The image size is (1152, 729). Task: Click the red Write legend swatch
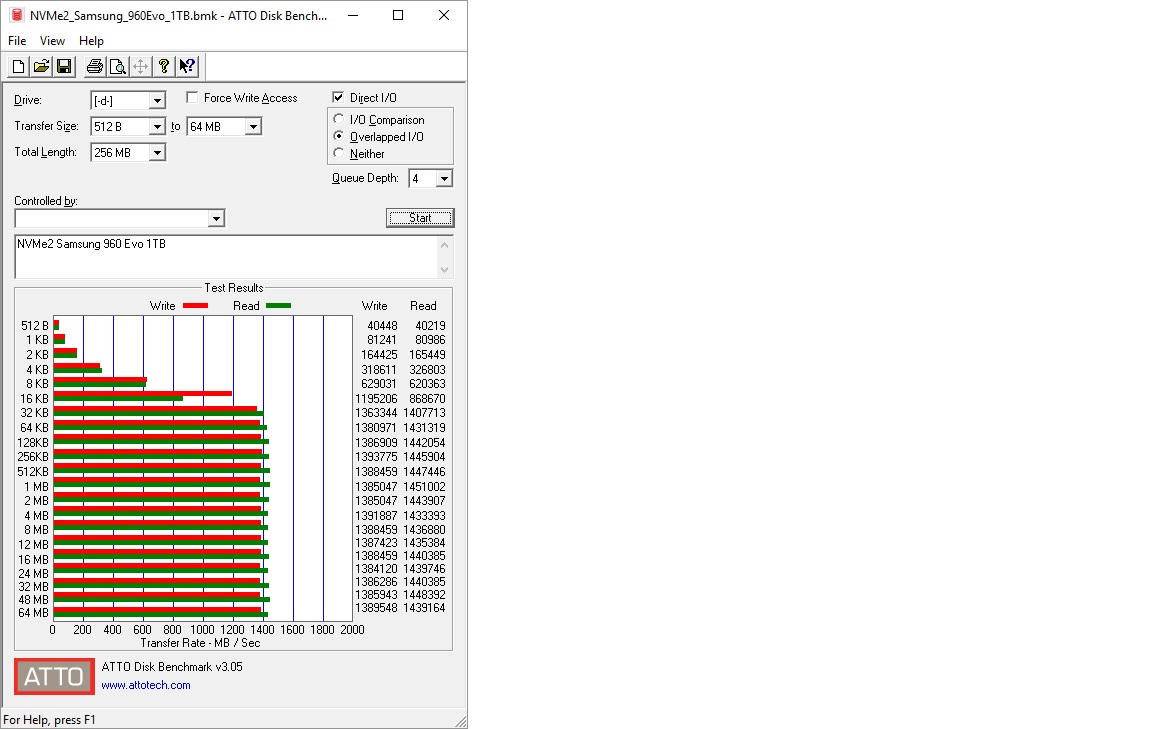(195, 306)
